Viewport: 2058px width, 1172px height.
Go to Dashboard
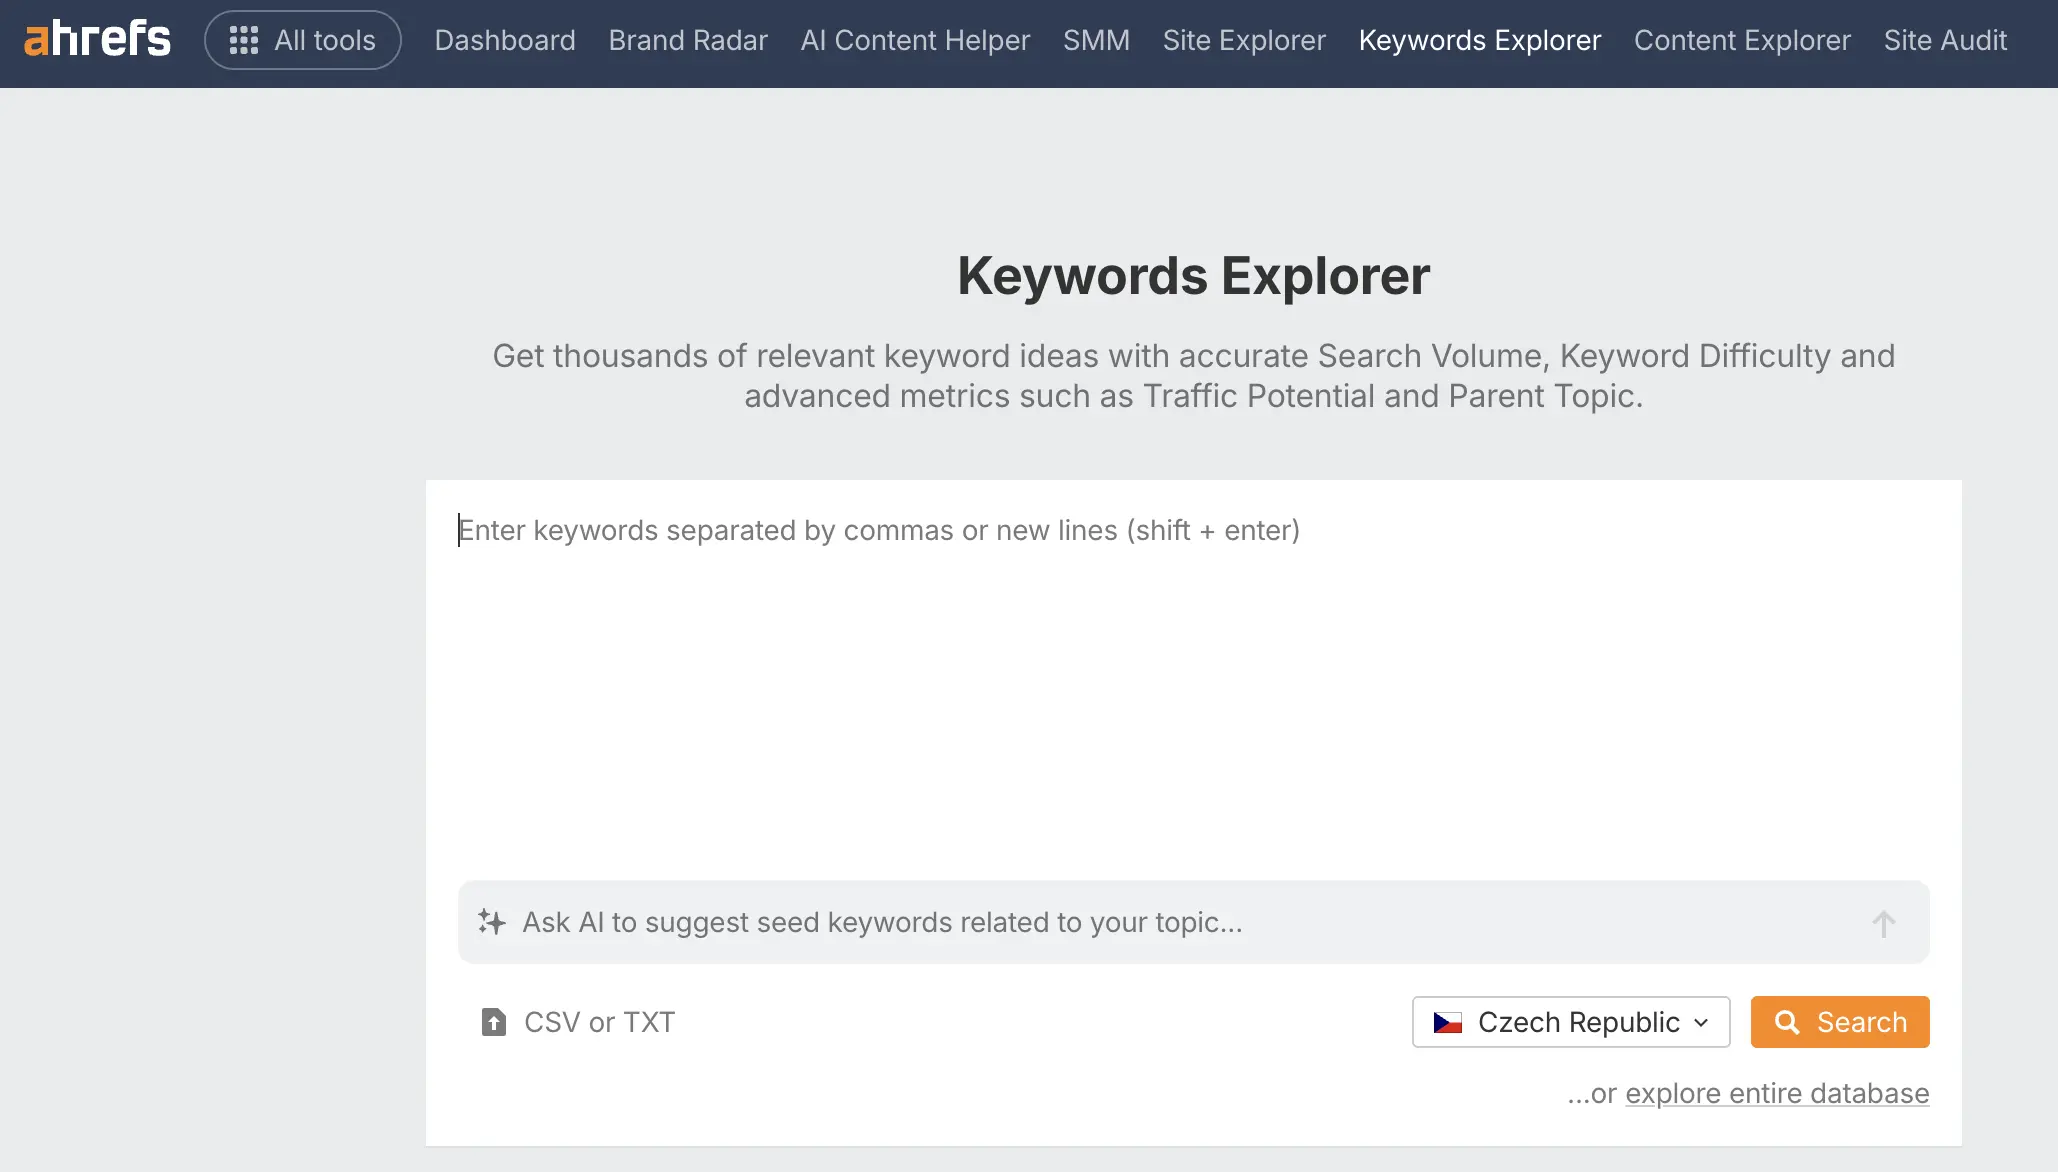click(x=505, y=40)
